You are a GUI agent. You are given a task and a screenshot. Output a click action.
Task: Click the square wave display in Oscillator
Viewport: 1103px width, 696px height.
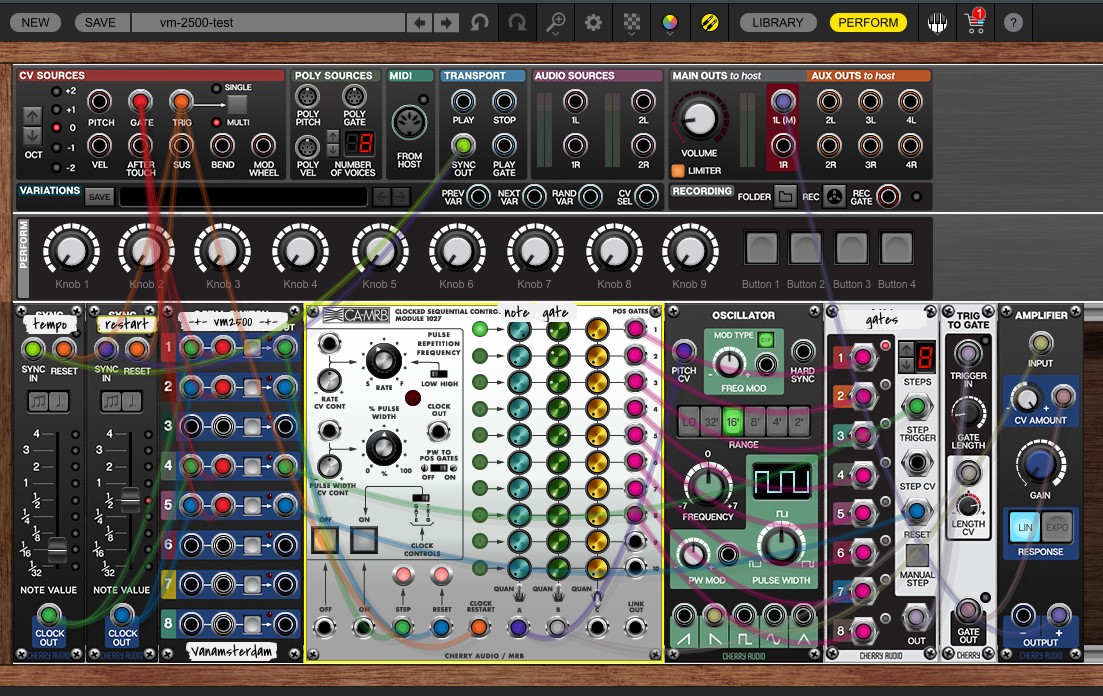click(x=782, y=482)
